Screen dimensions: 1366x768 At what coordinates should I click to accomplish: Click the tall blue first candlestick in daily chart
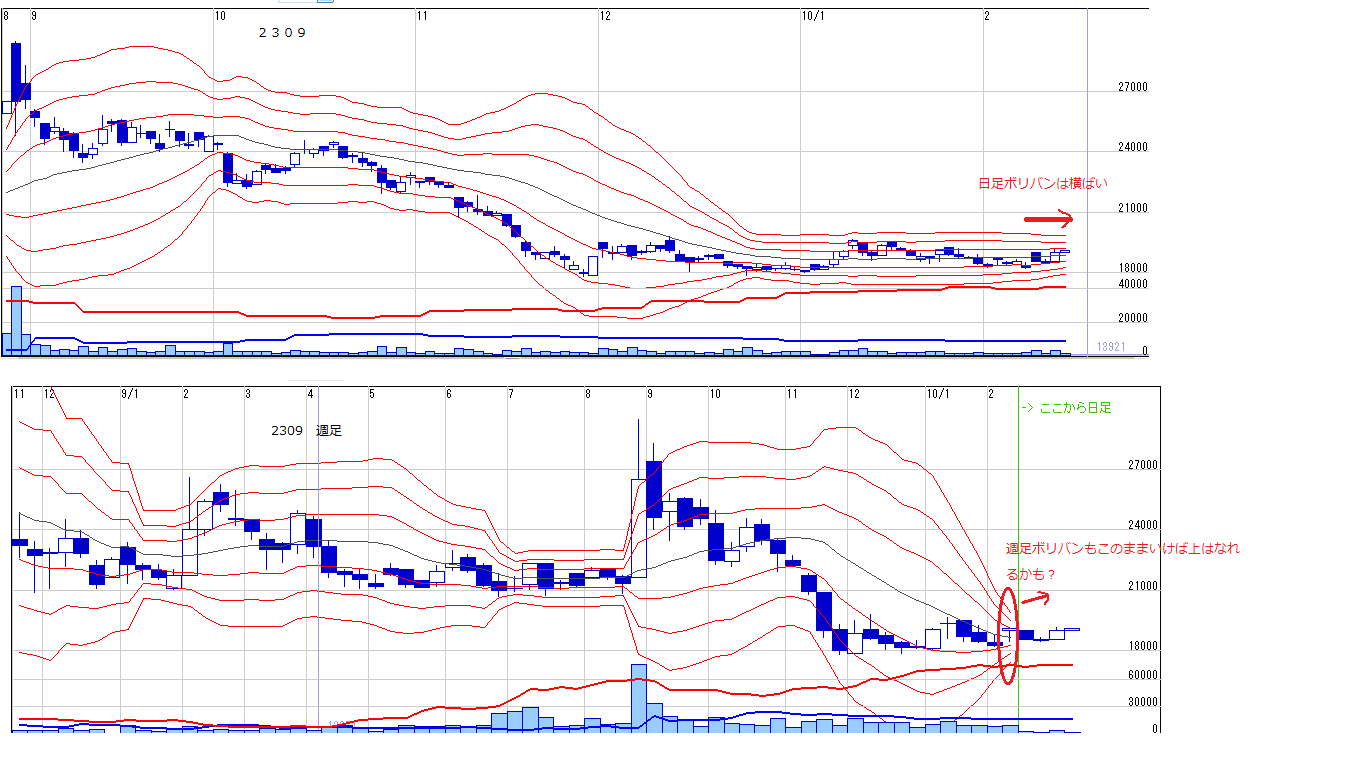click(16, 72)
